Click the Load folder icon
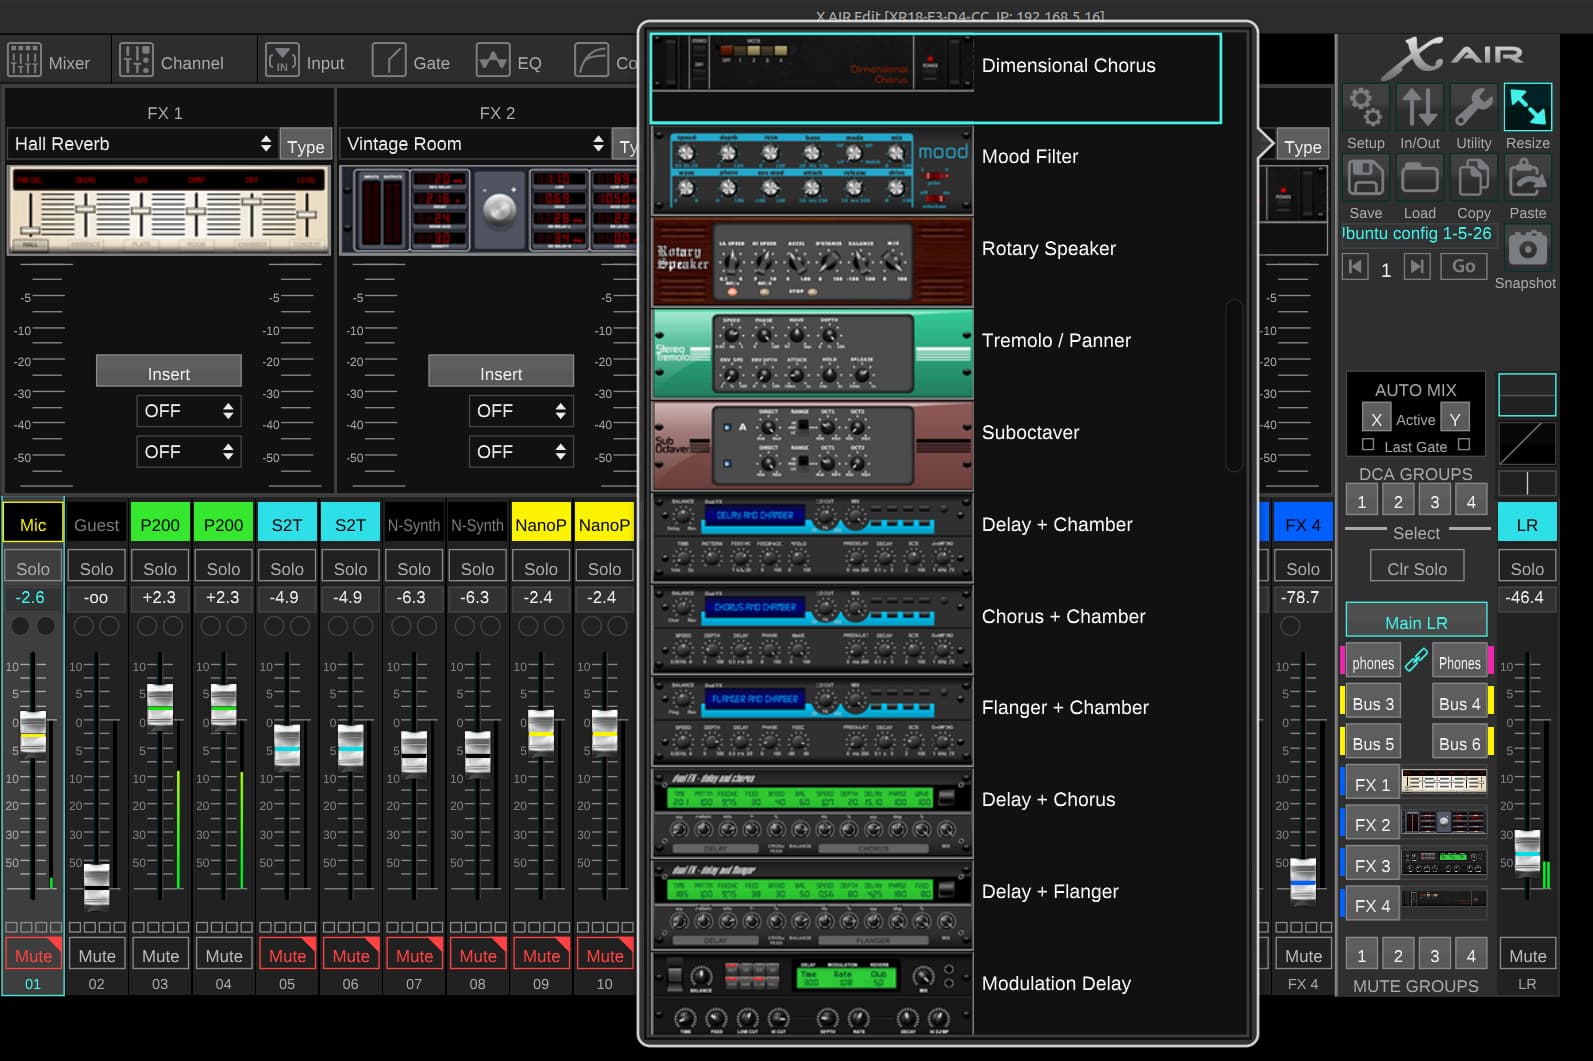The height and width of the screenshot is (1061, 1593). pos(1419,179)
